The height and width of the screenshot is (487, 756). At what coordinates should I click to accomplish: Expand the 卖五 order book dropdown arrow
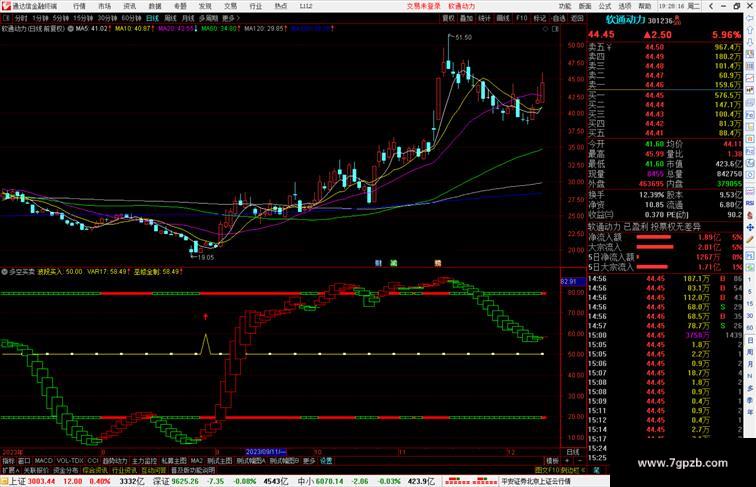click(609, 47)
